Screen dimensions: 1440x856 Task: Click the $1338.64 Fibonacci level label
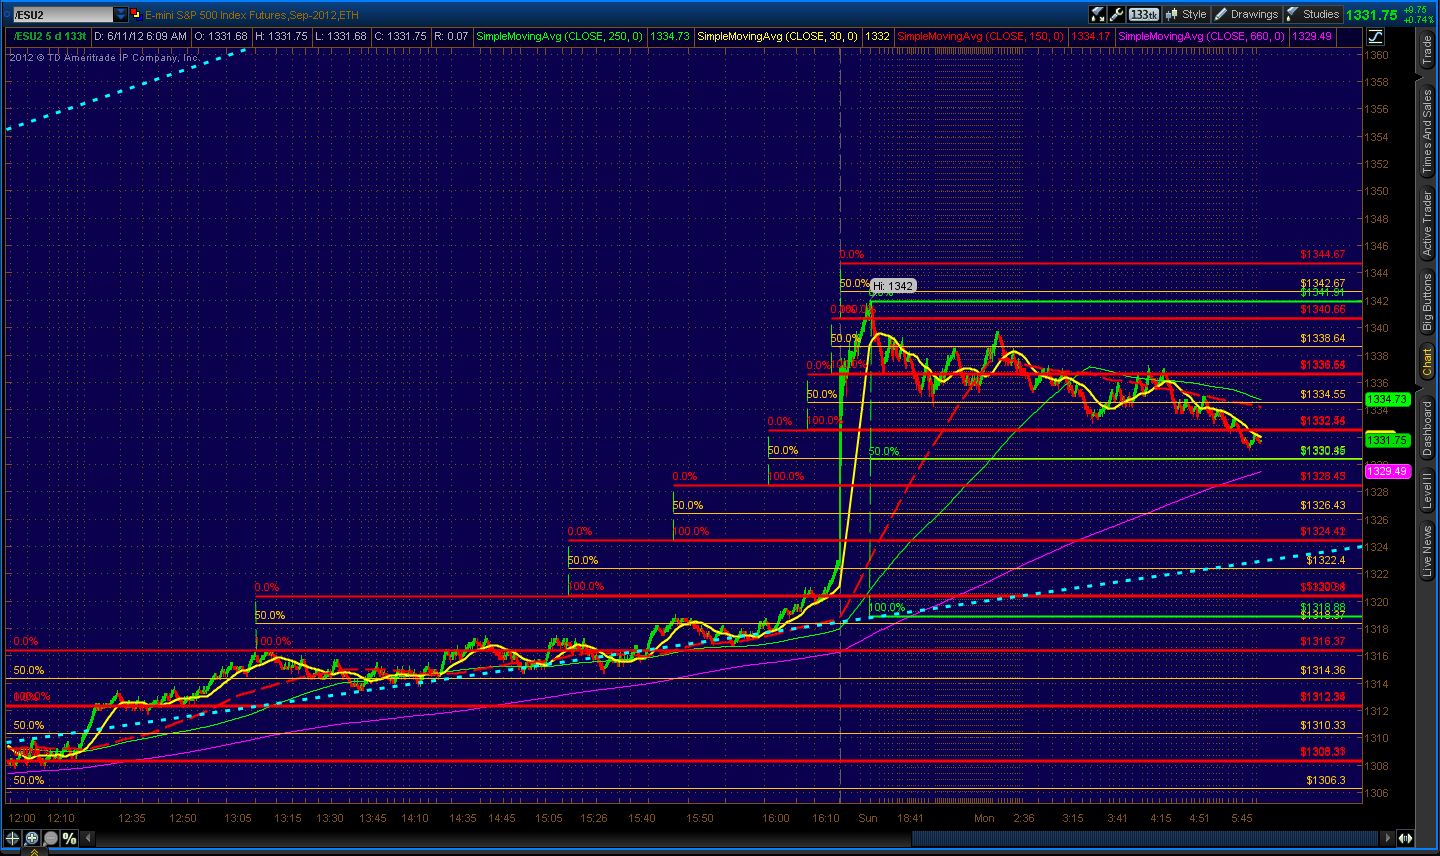[x=1322, y=339]
